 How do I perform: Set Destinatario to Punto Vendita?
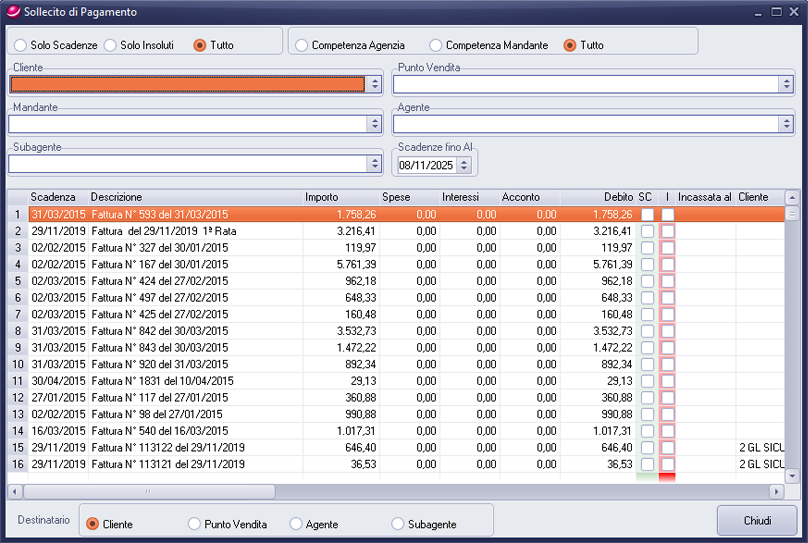click(x=195, y=524)
